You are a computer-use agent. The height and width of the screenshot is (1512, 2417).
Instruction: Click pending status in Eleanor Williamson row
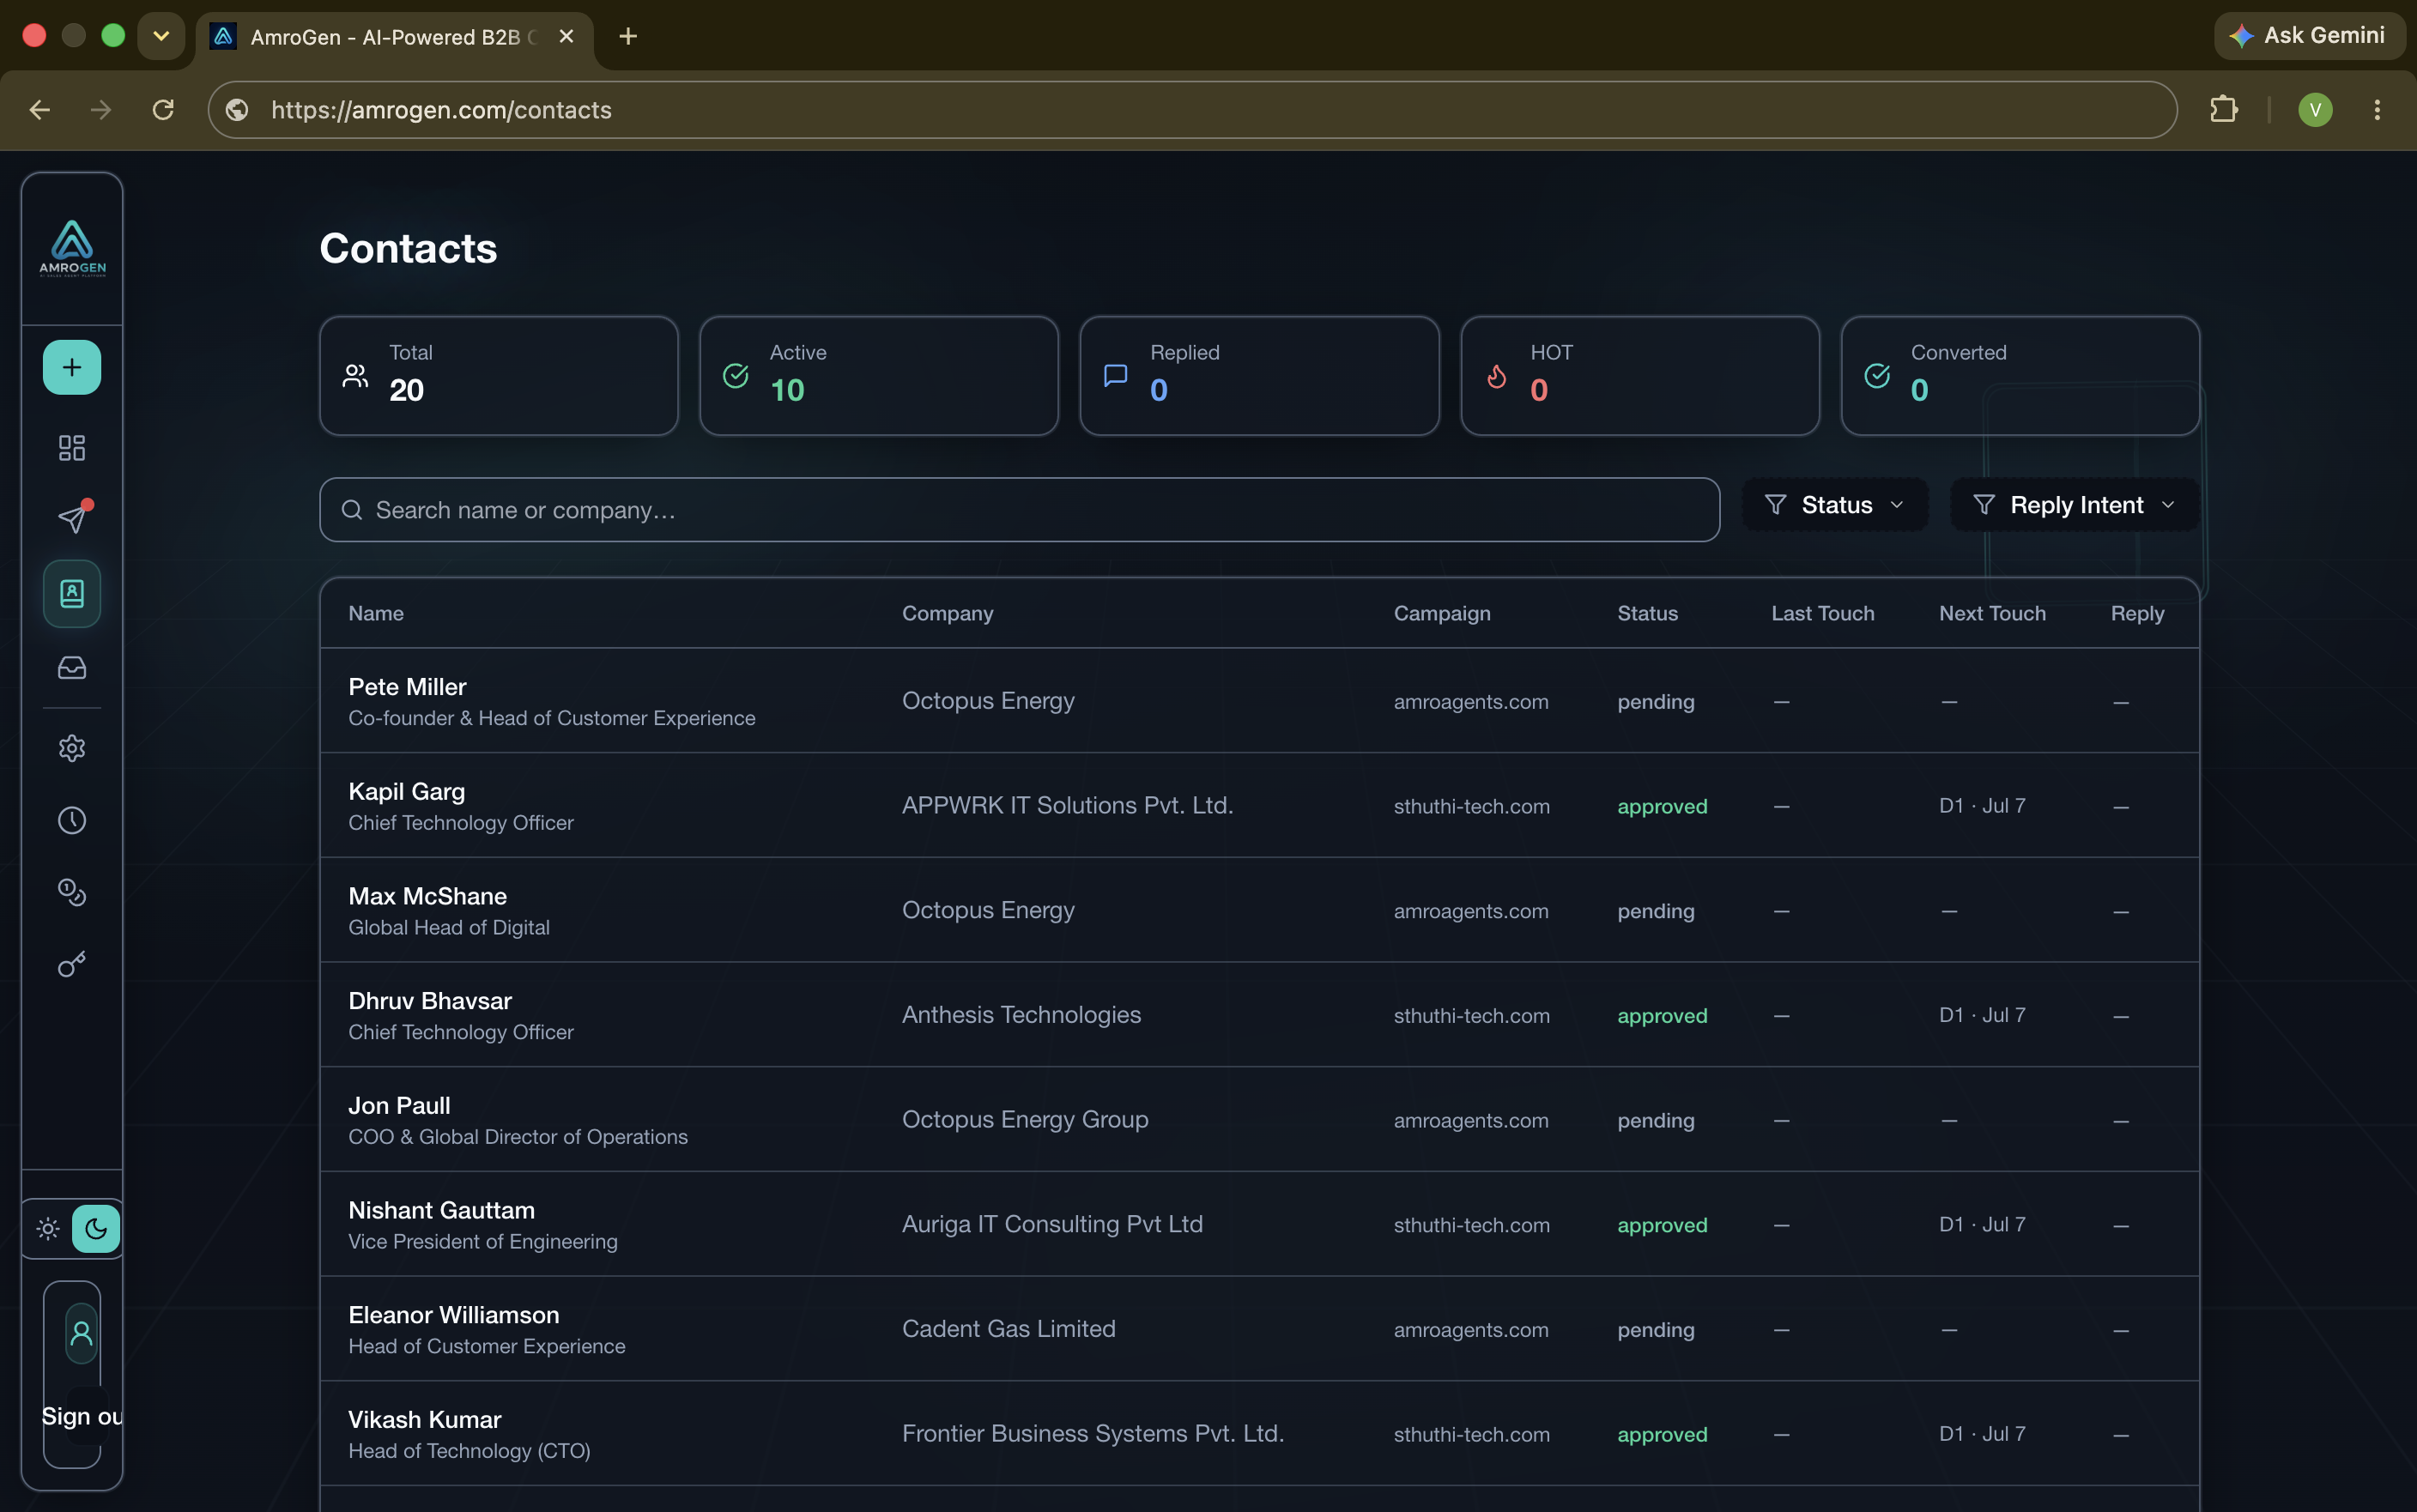click(1656, 1330)
